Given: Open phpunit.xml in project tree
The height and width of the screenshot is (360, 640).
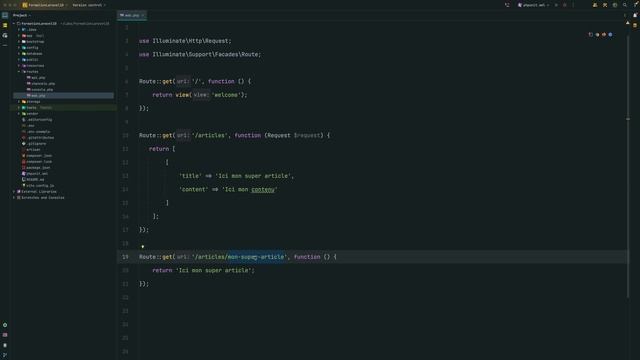Looking at the screenshot, I should [x=35, y=173].
